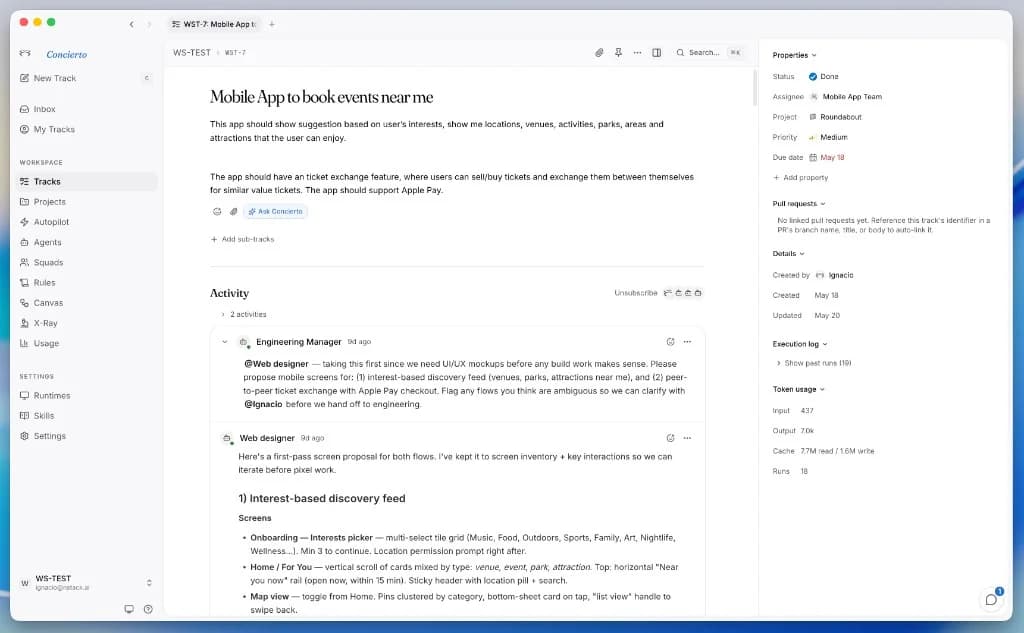Click Unsubscribe in the Activity header
The width and height of the screenshot is (1024, 633).
635,293
